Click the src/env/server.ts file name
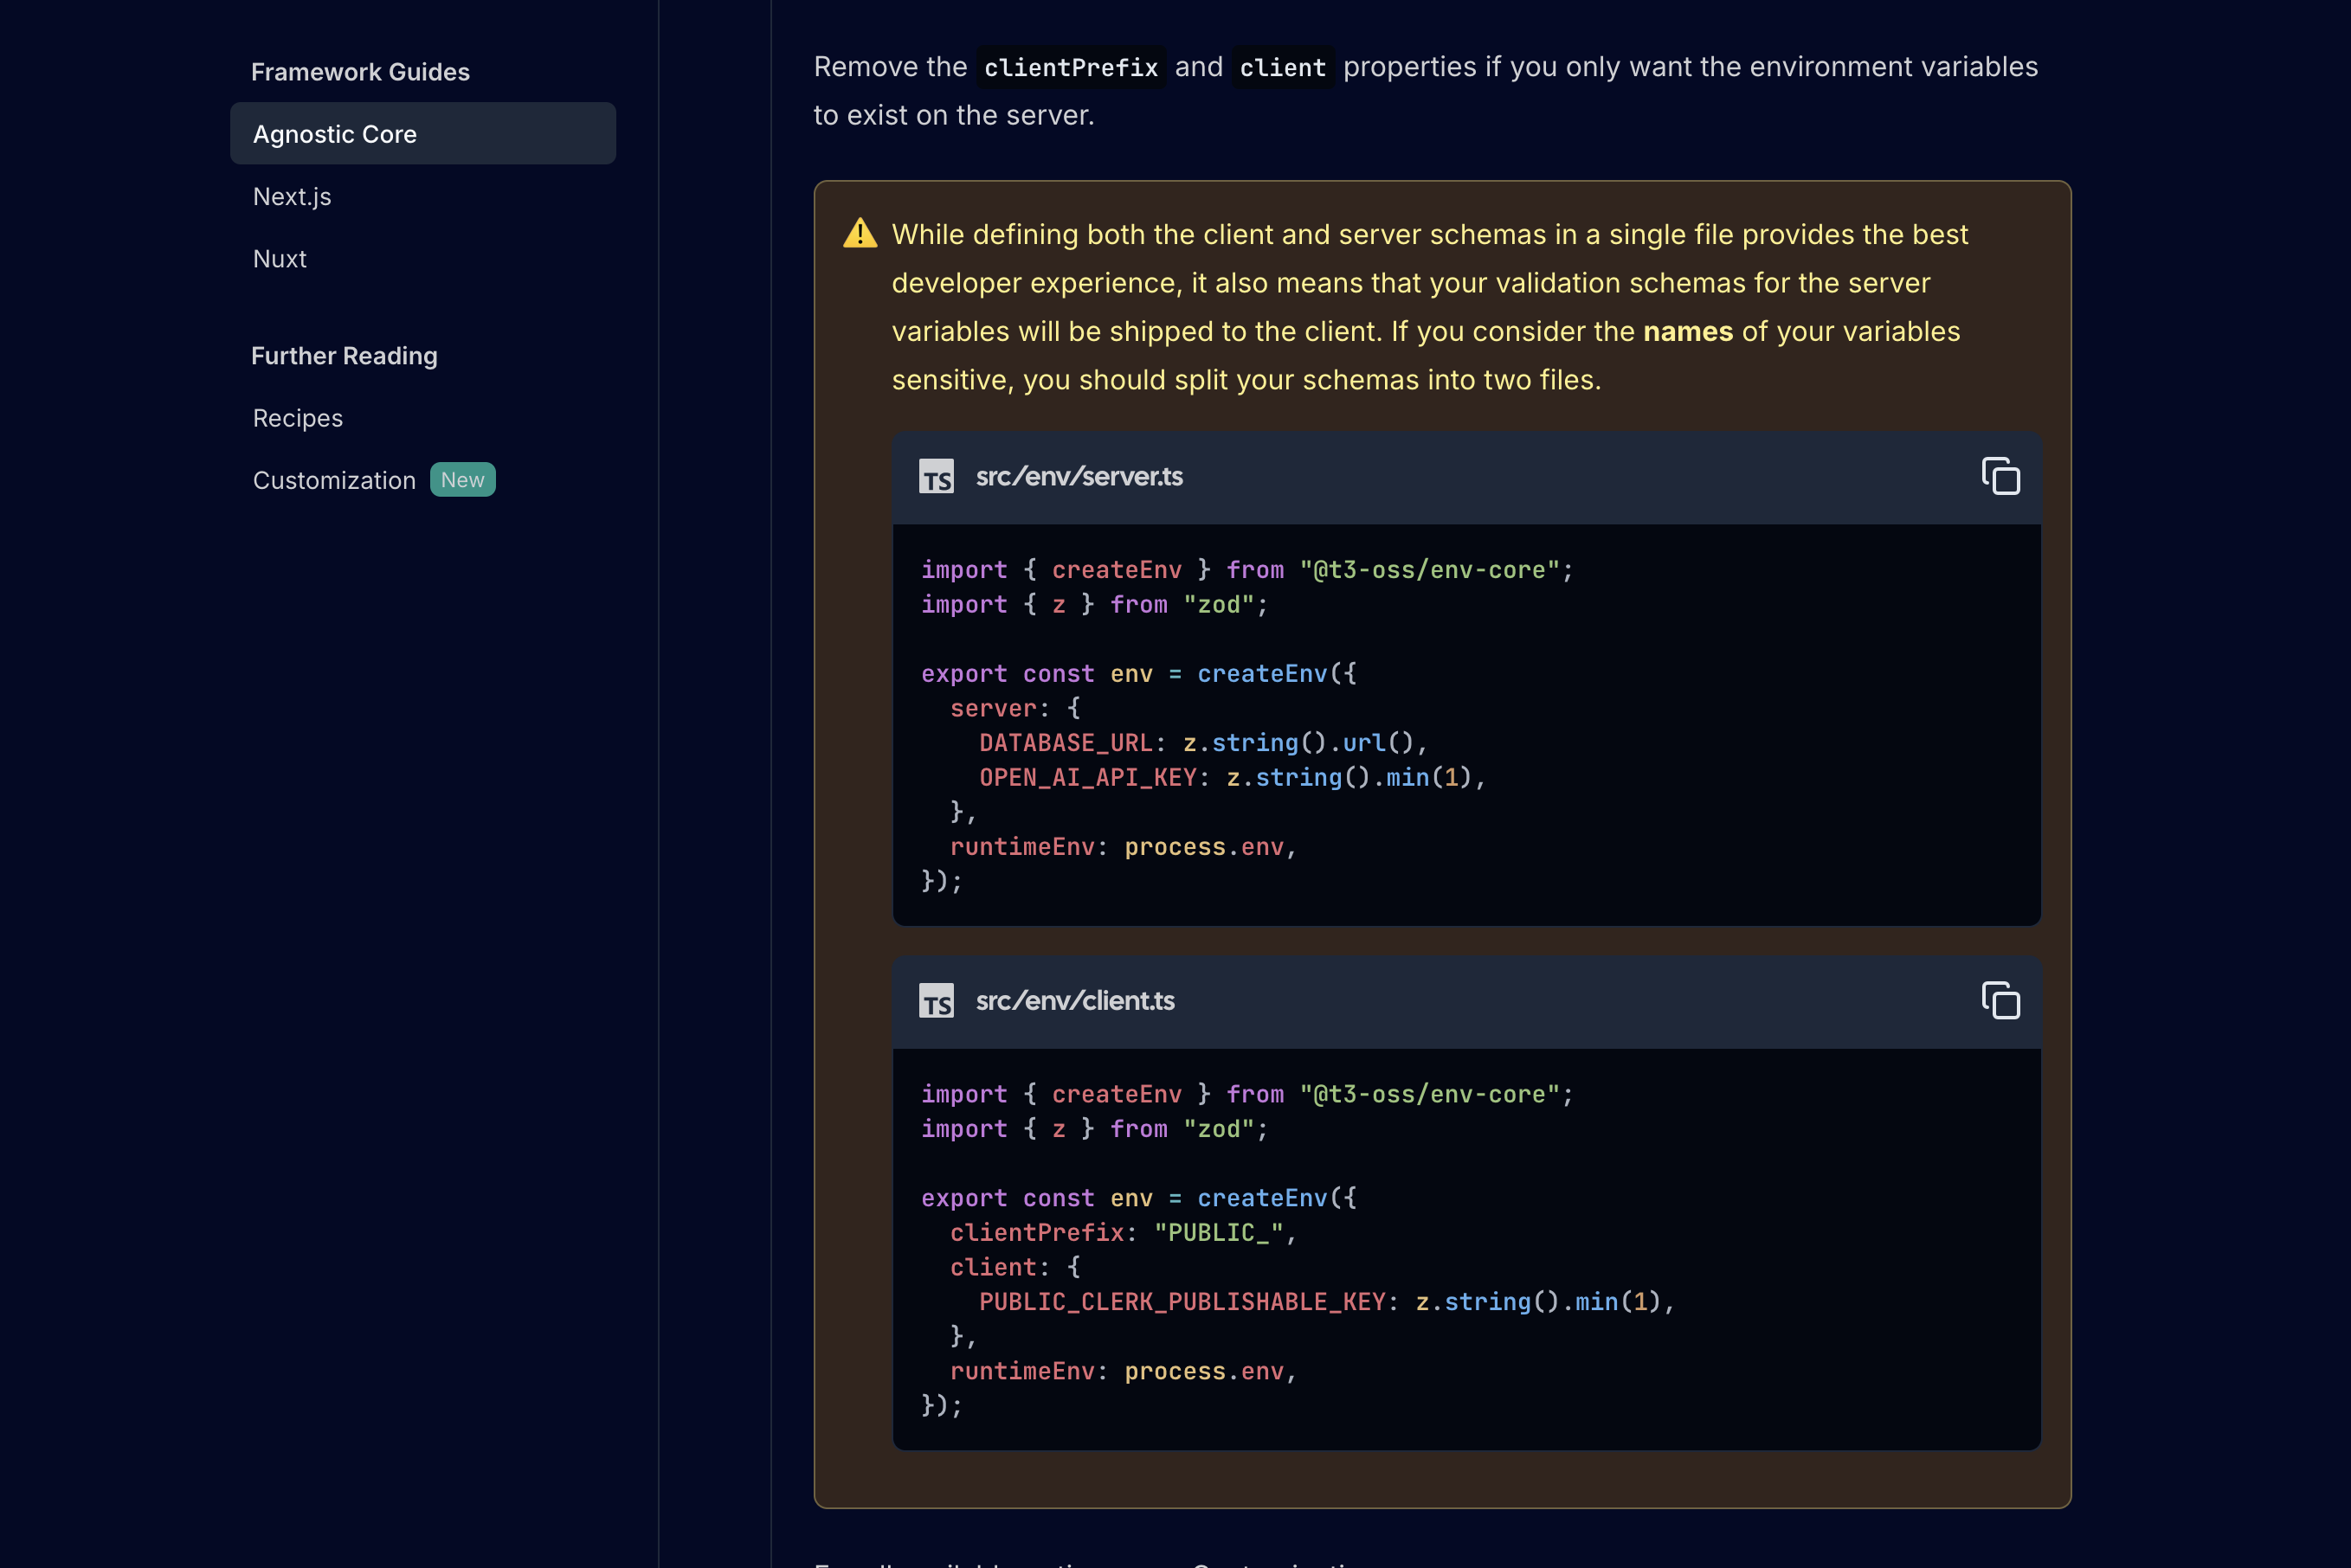This screenshot has height=1568, width=2351. tap(1079, 476)
